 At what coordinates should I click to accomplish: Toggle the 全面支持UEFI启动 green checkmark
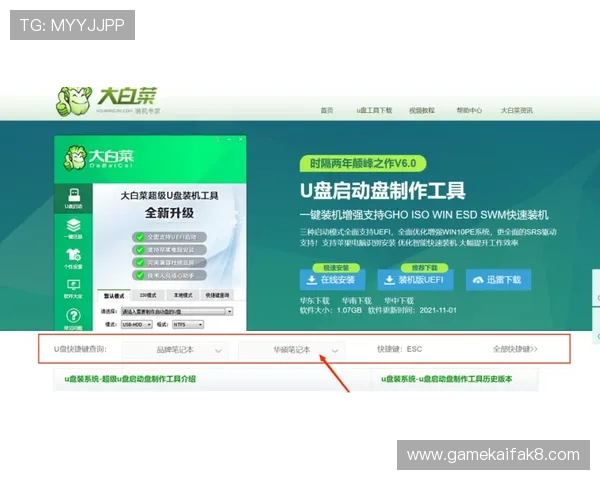(x=140, y=237)
